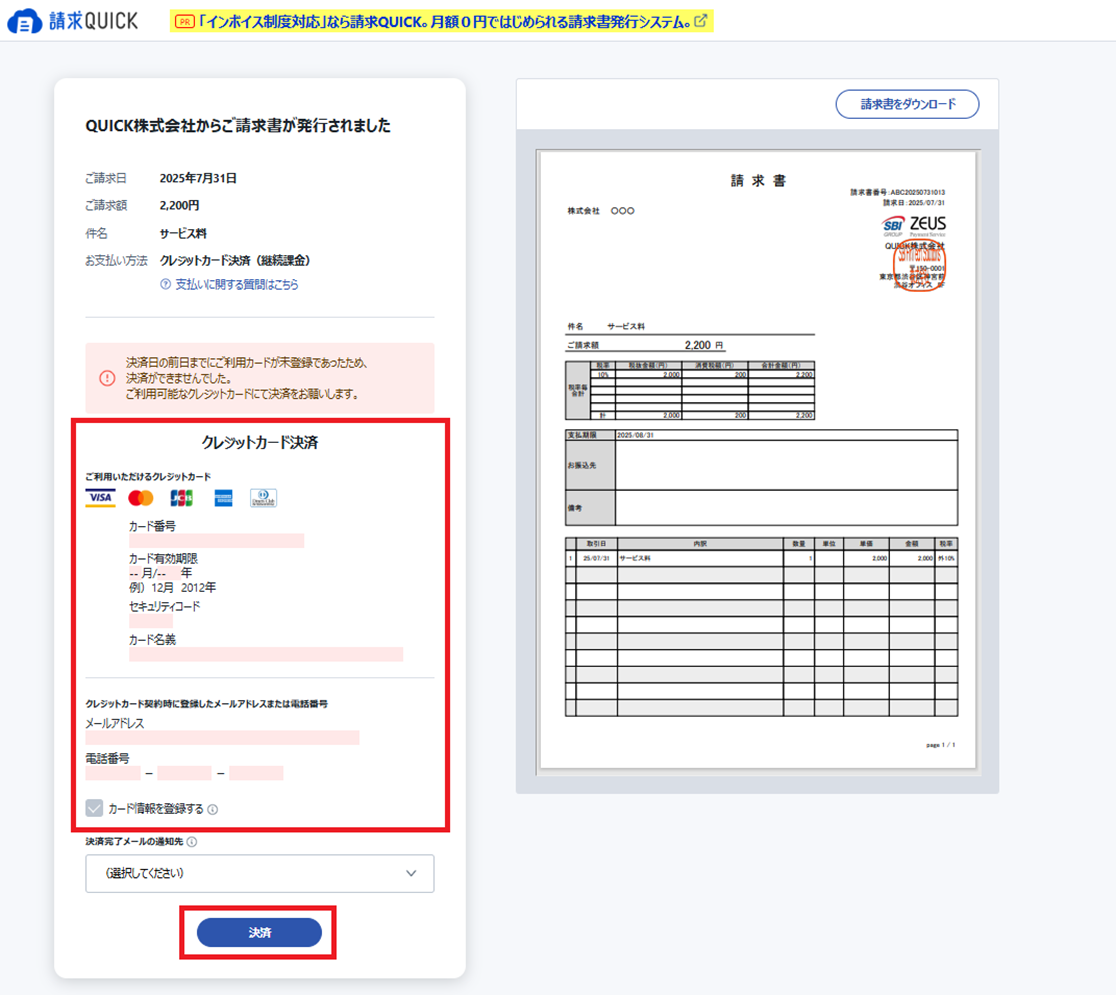The height and width of the screenshot is (995, 1116).
Task: Select the Diners Club card icon
Action: (265, 498)
